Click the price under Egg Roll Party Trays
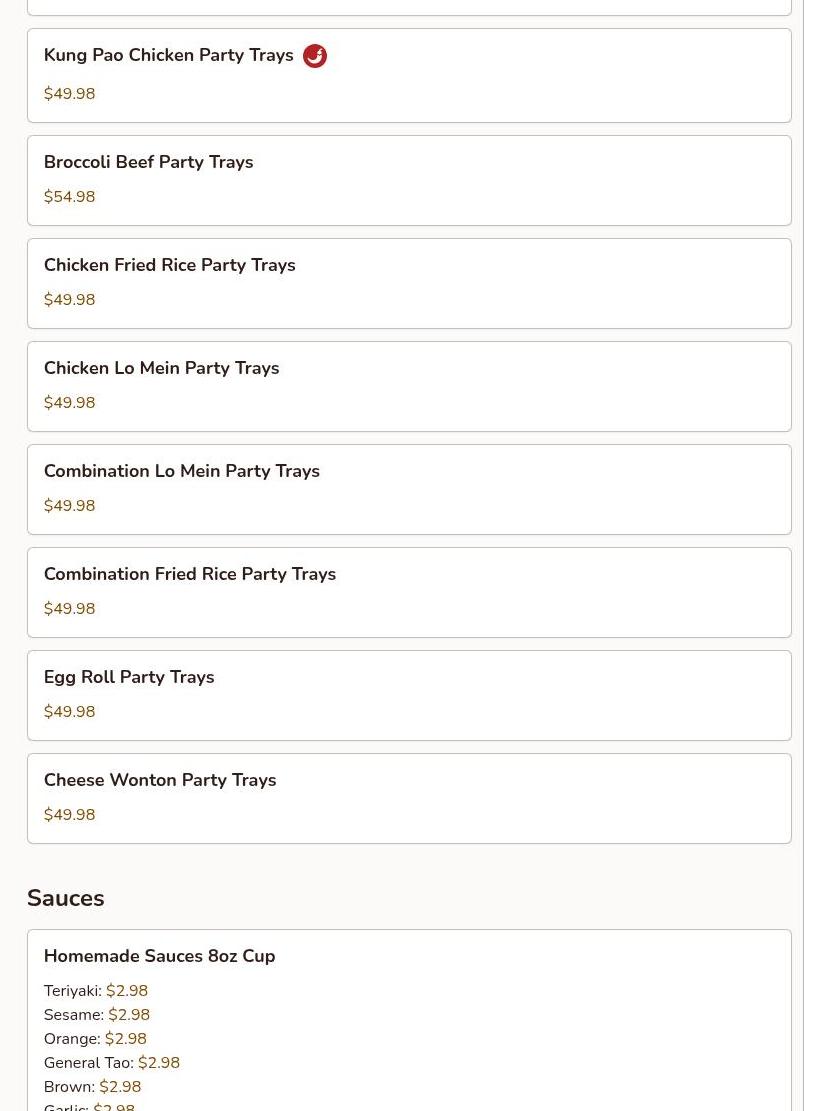Viewport: 824px width, 1111px height. coord(69,712)
